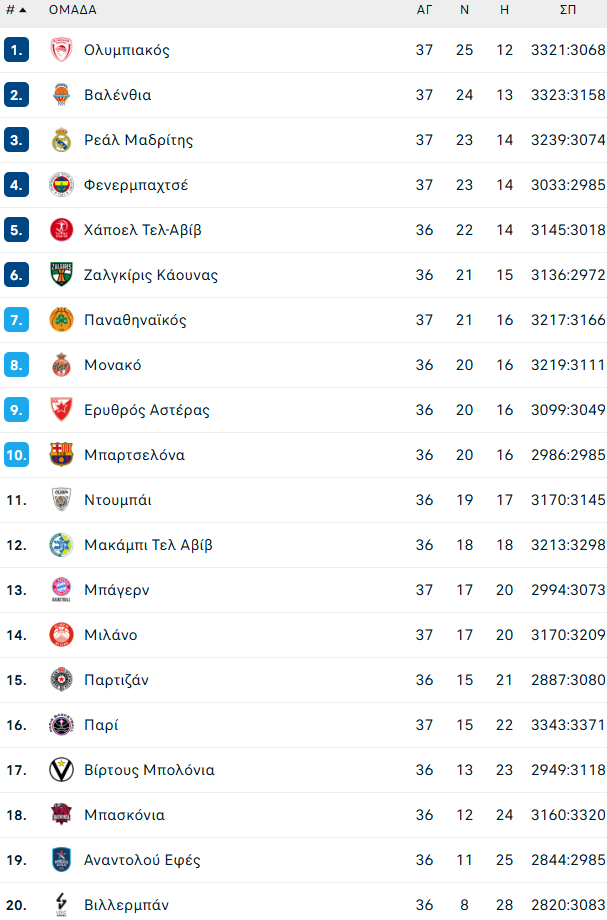Click the Zalgiris Kaunas green logo
The width and height of the screenshot is (607, 920).
coord(61,275)
